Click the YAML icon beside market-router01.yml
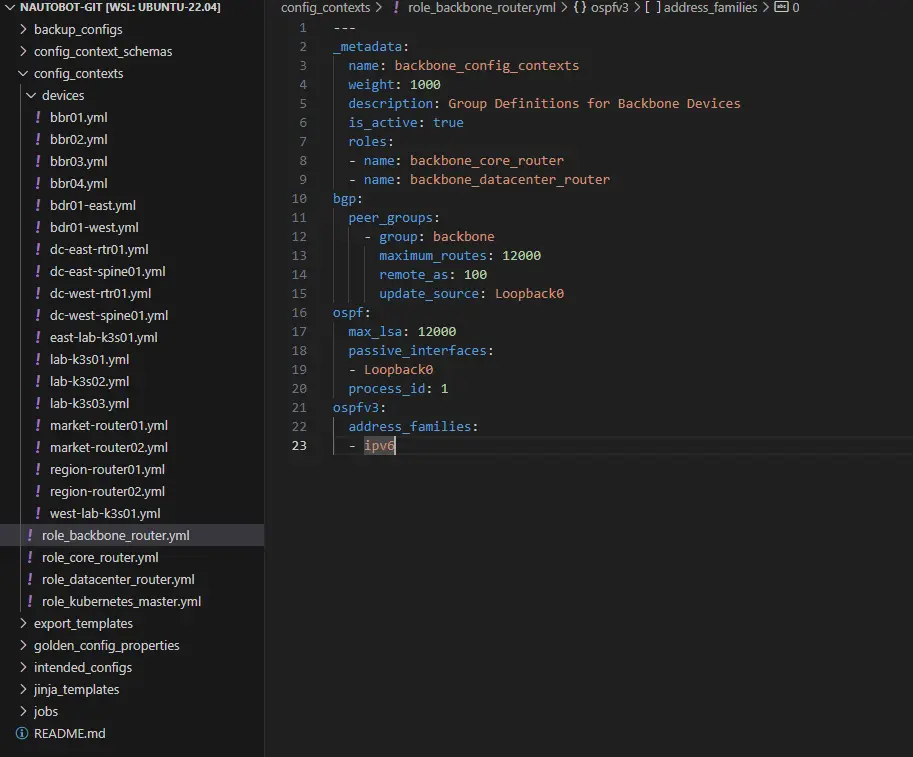Screen dimensions: 913x757 click(38, 426)
